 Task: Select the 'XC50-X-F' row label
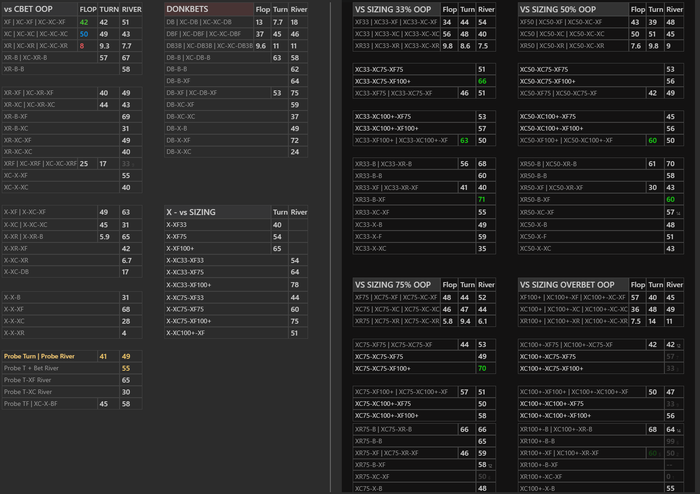point(533,237)
